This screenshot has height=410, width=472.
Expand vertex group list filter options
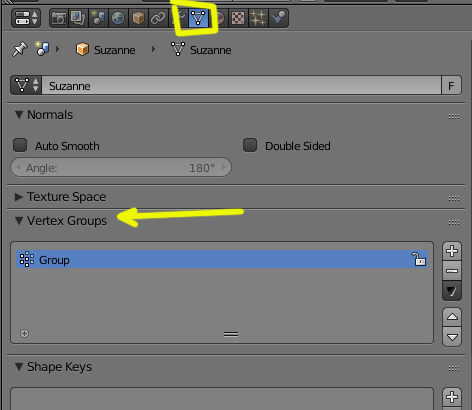tap(24, 333)
